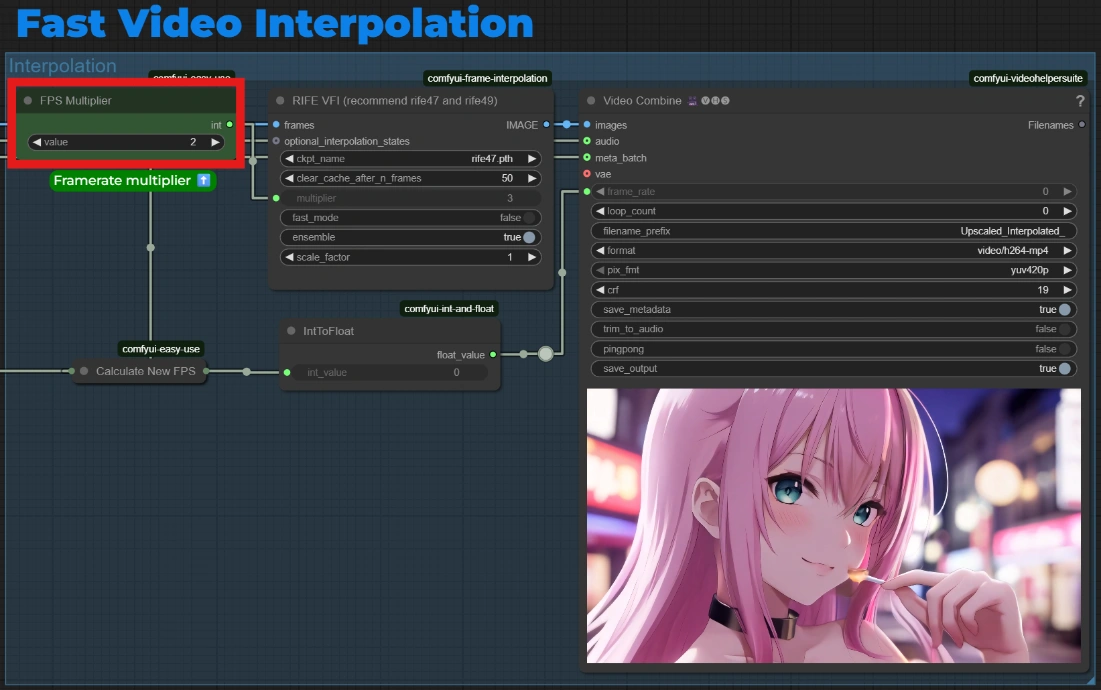The width and height of the screenshot is (1101, 690).
Task: Click the audio input port on Video Combine
Action: 587,141
